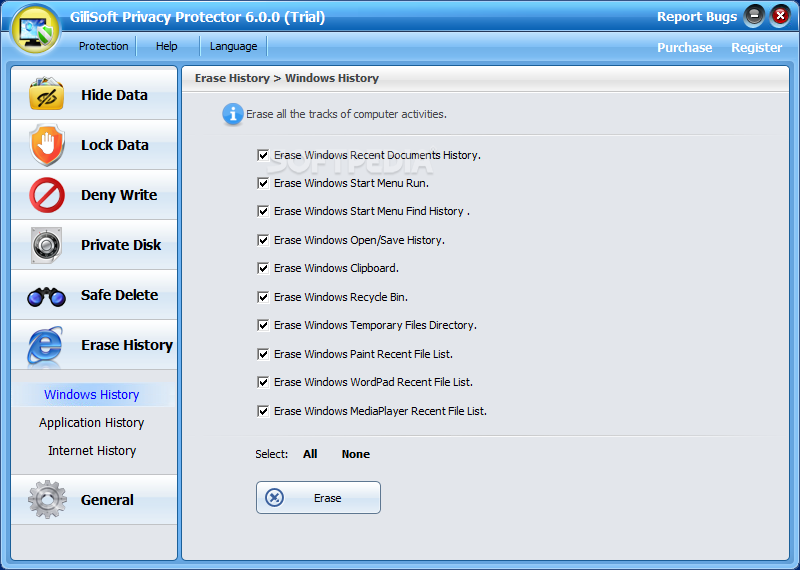Uncheck Erase Windows Start Menu Run
The image size is (800, 570).
point(263,183)
